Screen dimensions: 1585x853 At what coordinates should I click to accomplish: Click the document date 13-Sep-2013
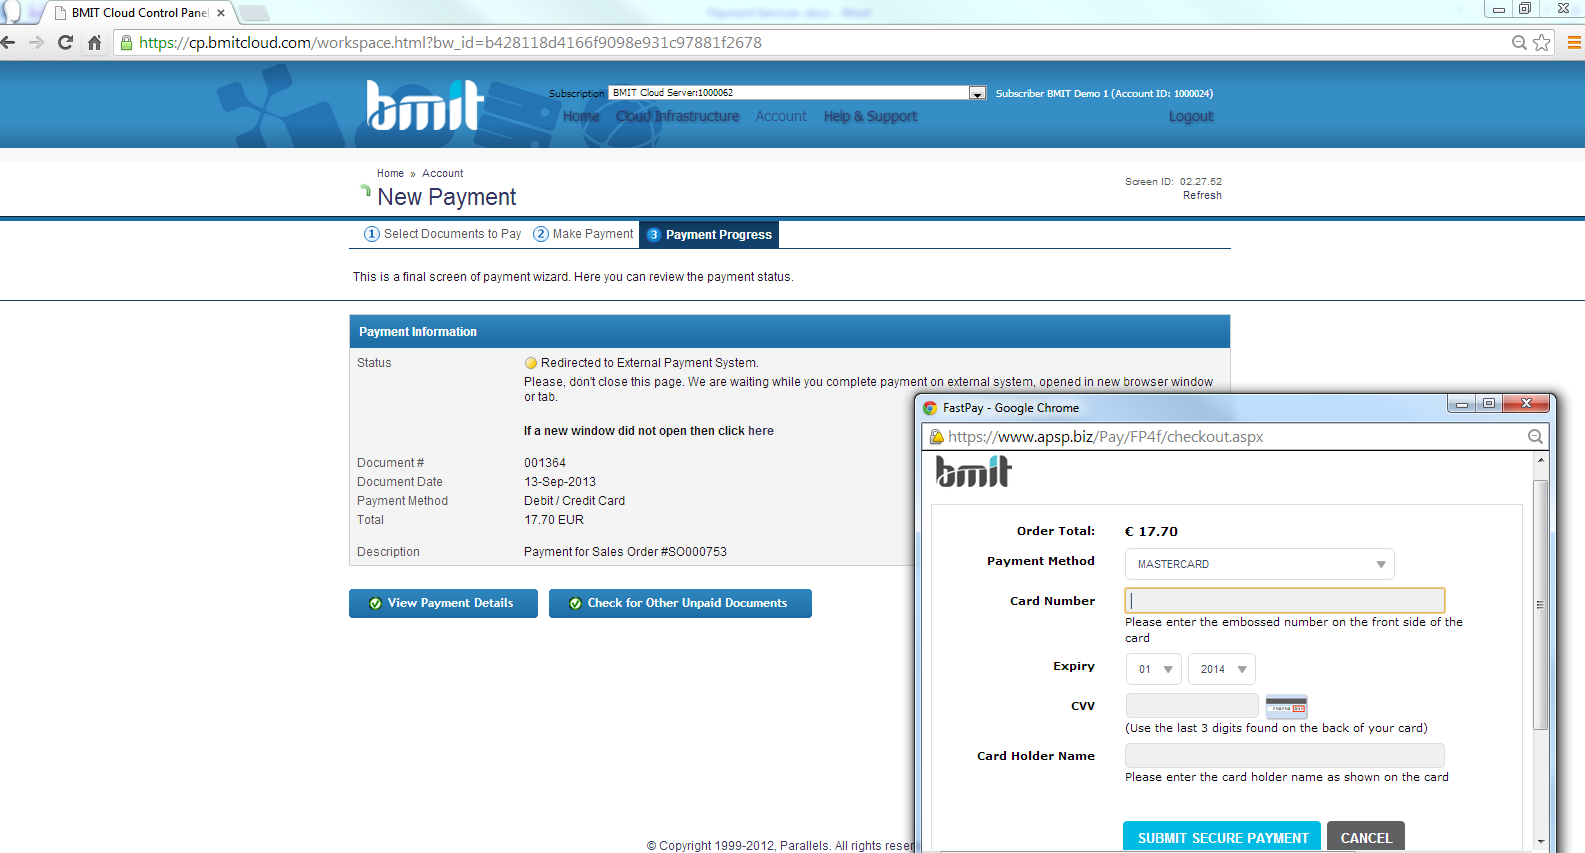point(560,482)
